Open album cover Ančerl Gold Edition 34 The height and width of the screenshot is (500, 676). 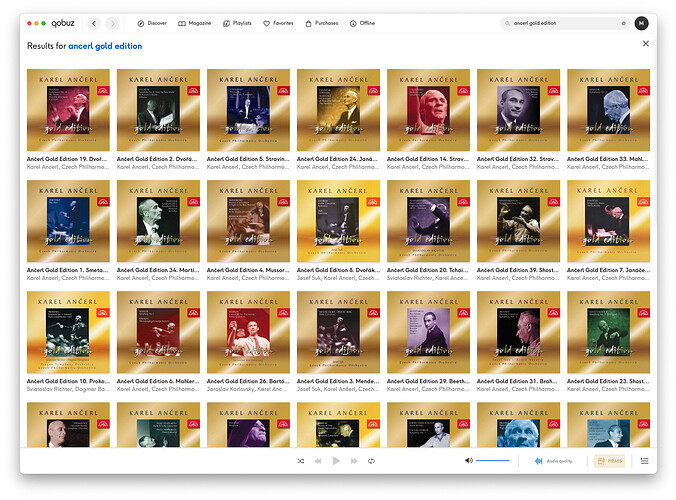(x=158, y=221)
